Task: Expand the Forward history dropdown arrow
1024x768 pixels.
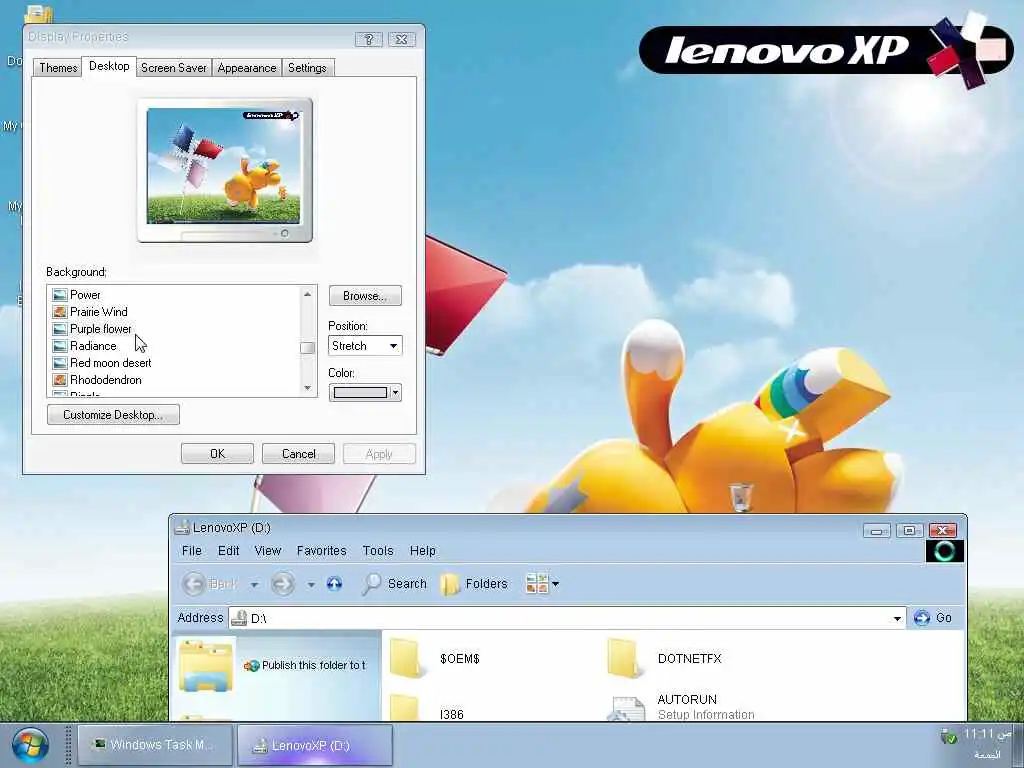Action: 312,584
